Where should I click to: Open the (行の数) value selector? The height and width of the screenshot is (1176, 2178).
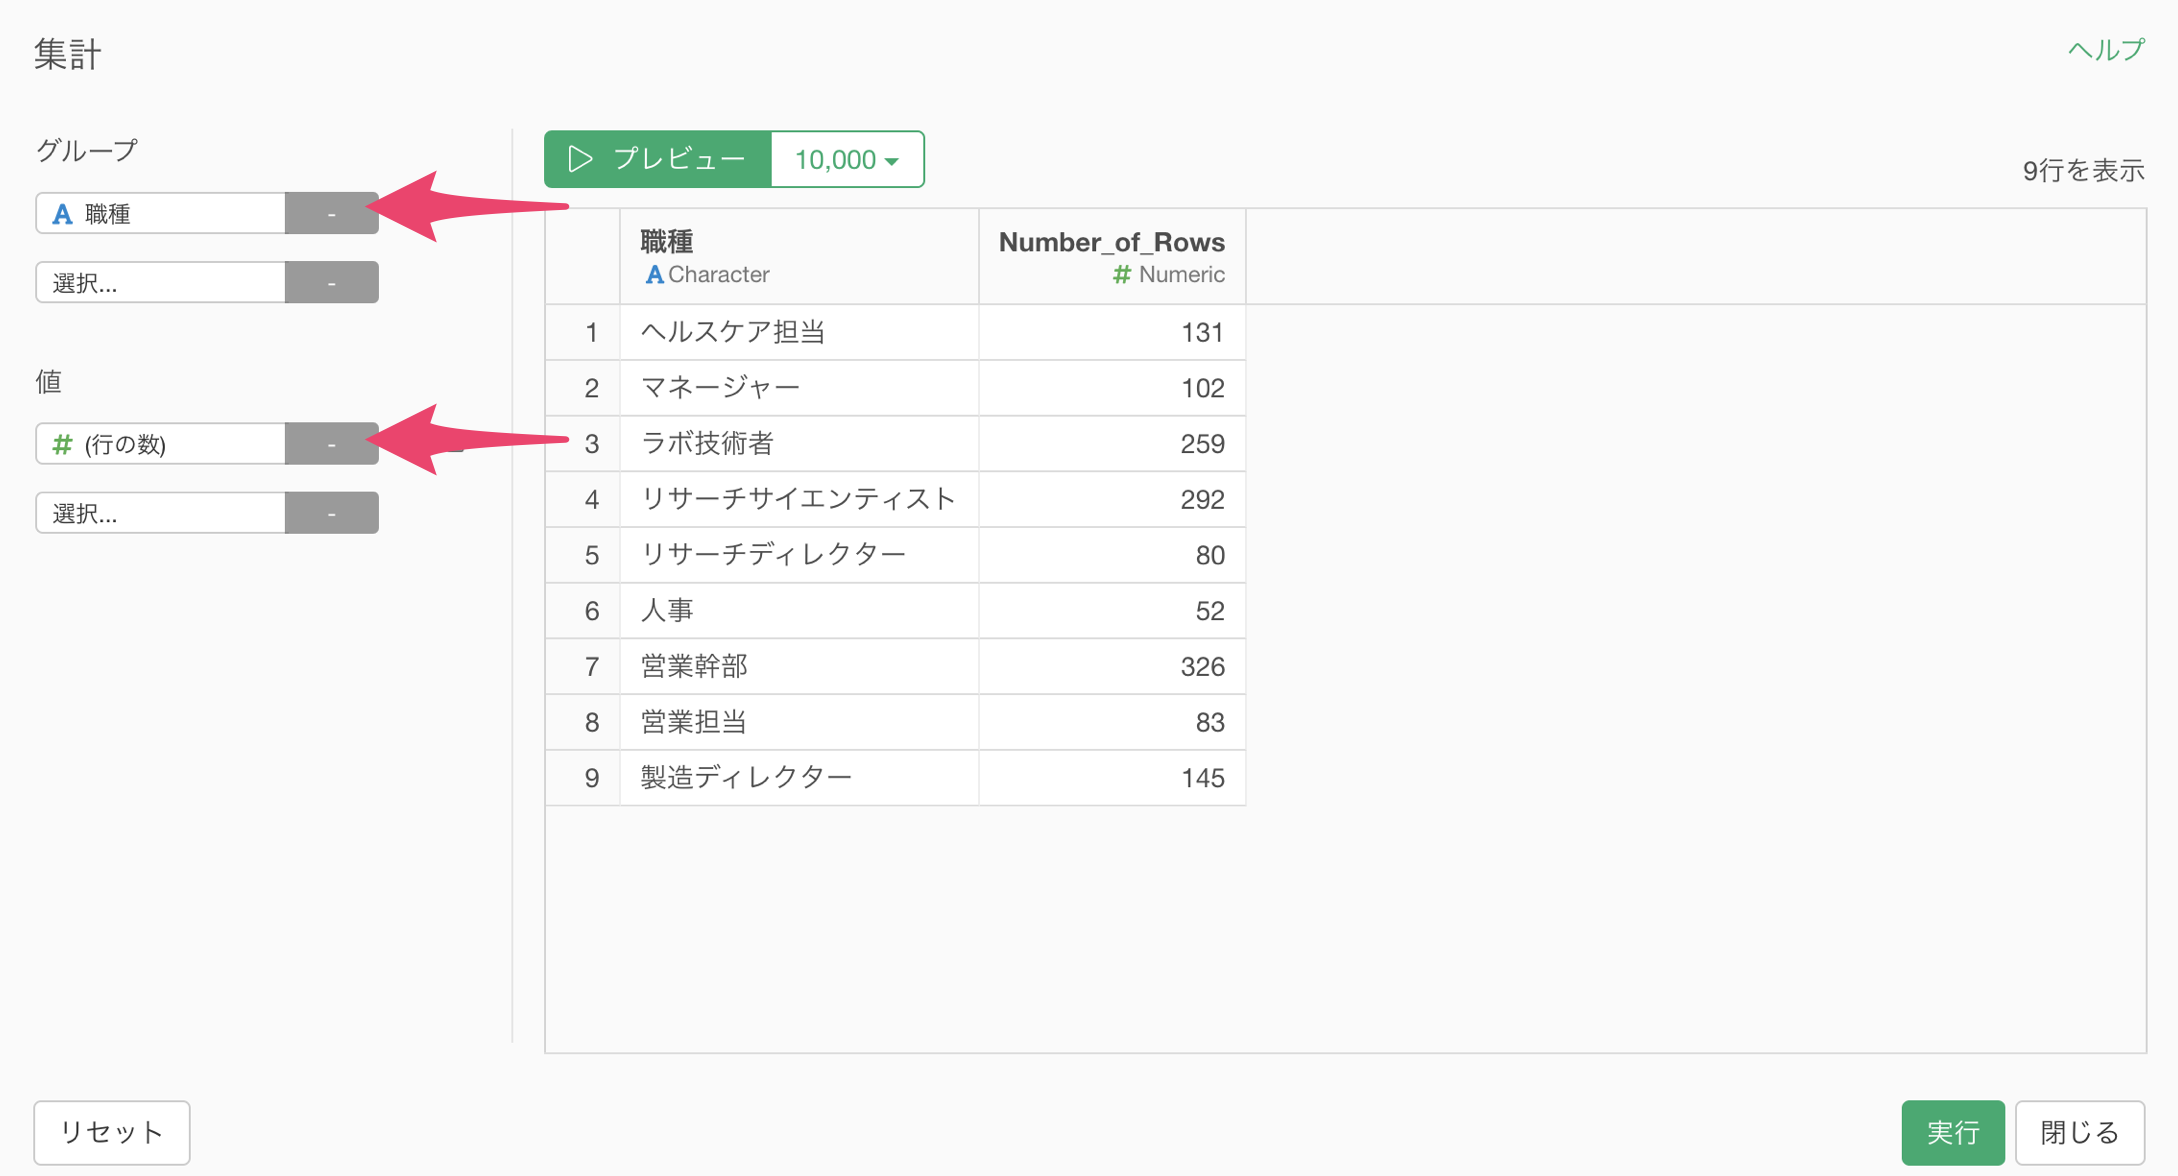pyautogui.click(x=161, y=443)
